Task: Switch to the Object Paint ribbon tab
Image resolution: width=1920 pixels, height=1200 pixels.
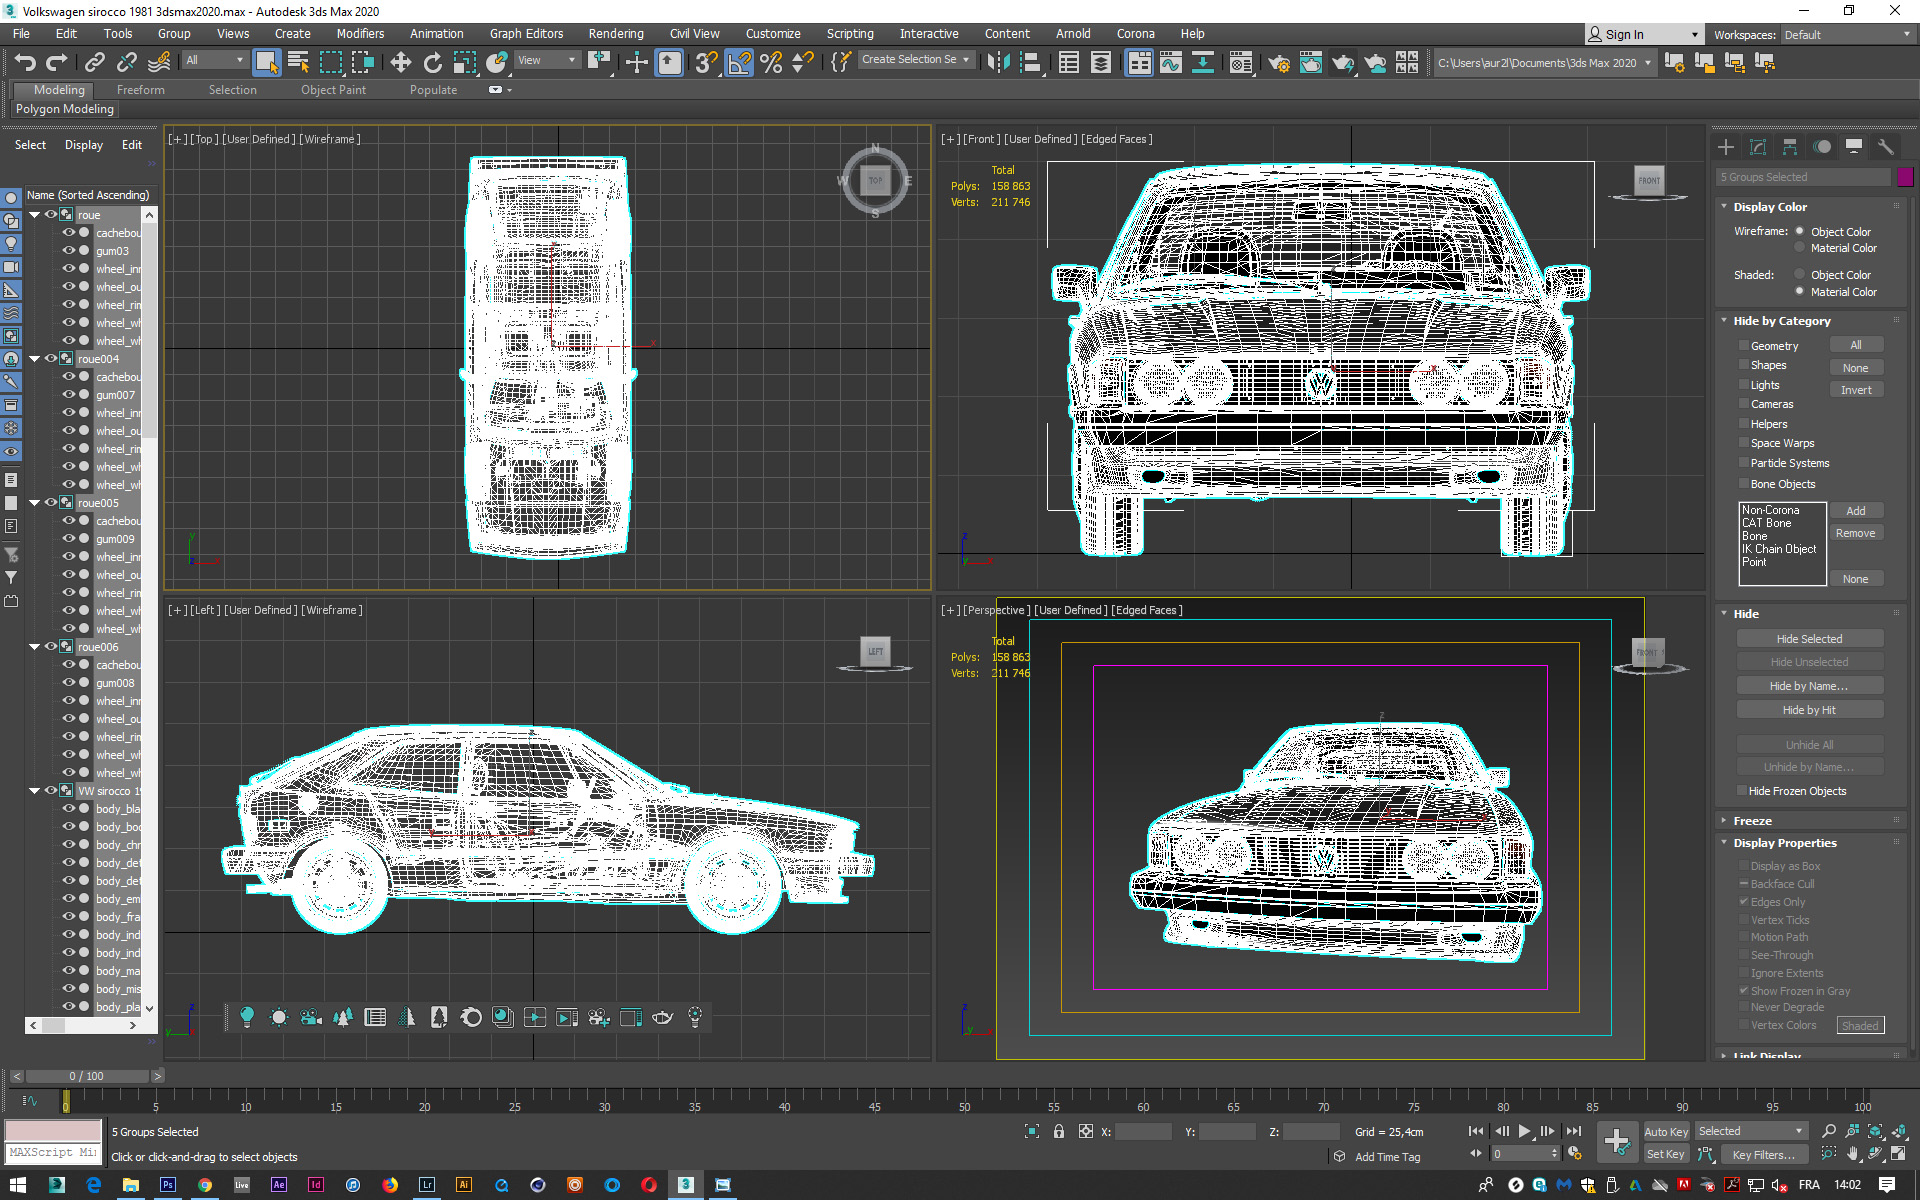Action: [x=333, y=90]
